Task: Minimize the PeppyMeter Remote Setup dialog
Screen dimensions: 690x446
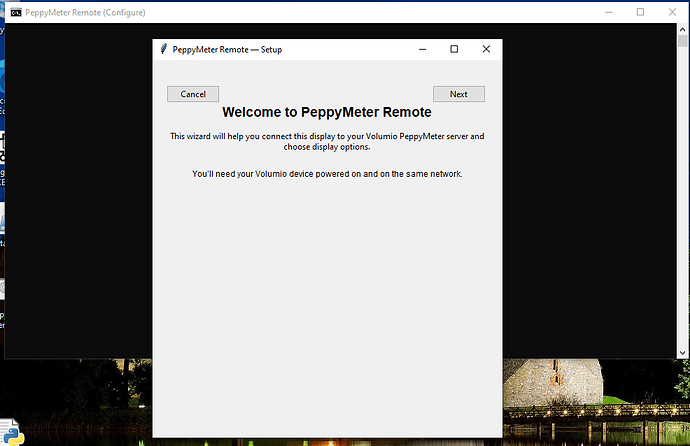Action: (x=422, y=49)
